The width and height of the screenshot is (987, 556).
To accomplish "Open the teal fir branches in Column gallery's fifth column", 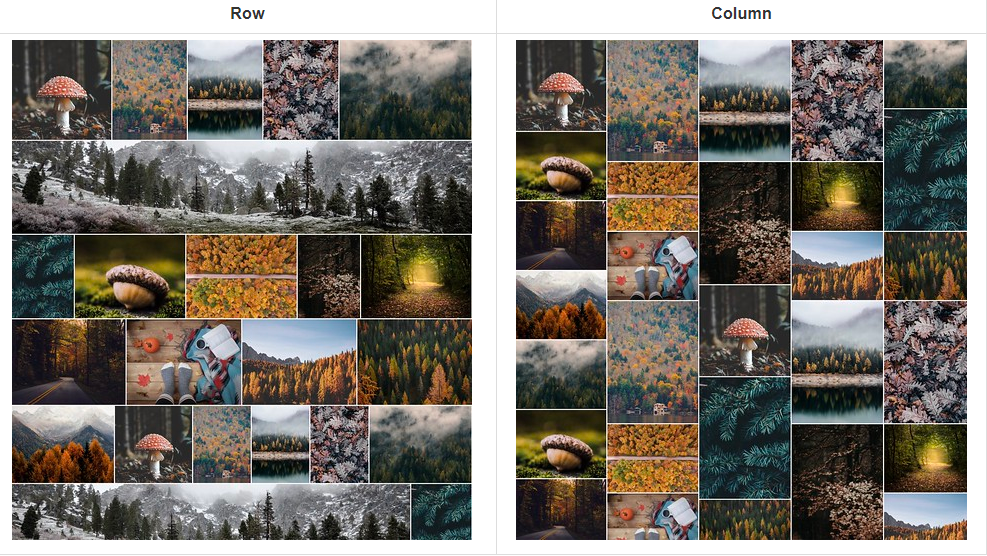I will click(x=925, y=170).
